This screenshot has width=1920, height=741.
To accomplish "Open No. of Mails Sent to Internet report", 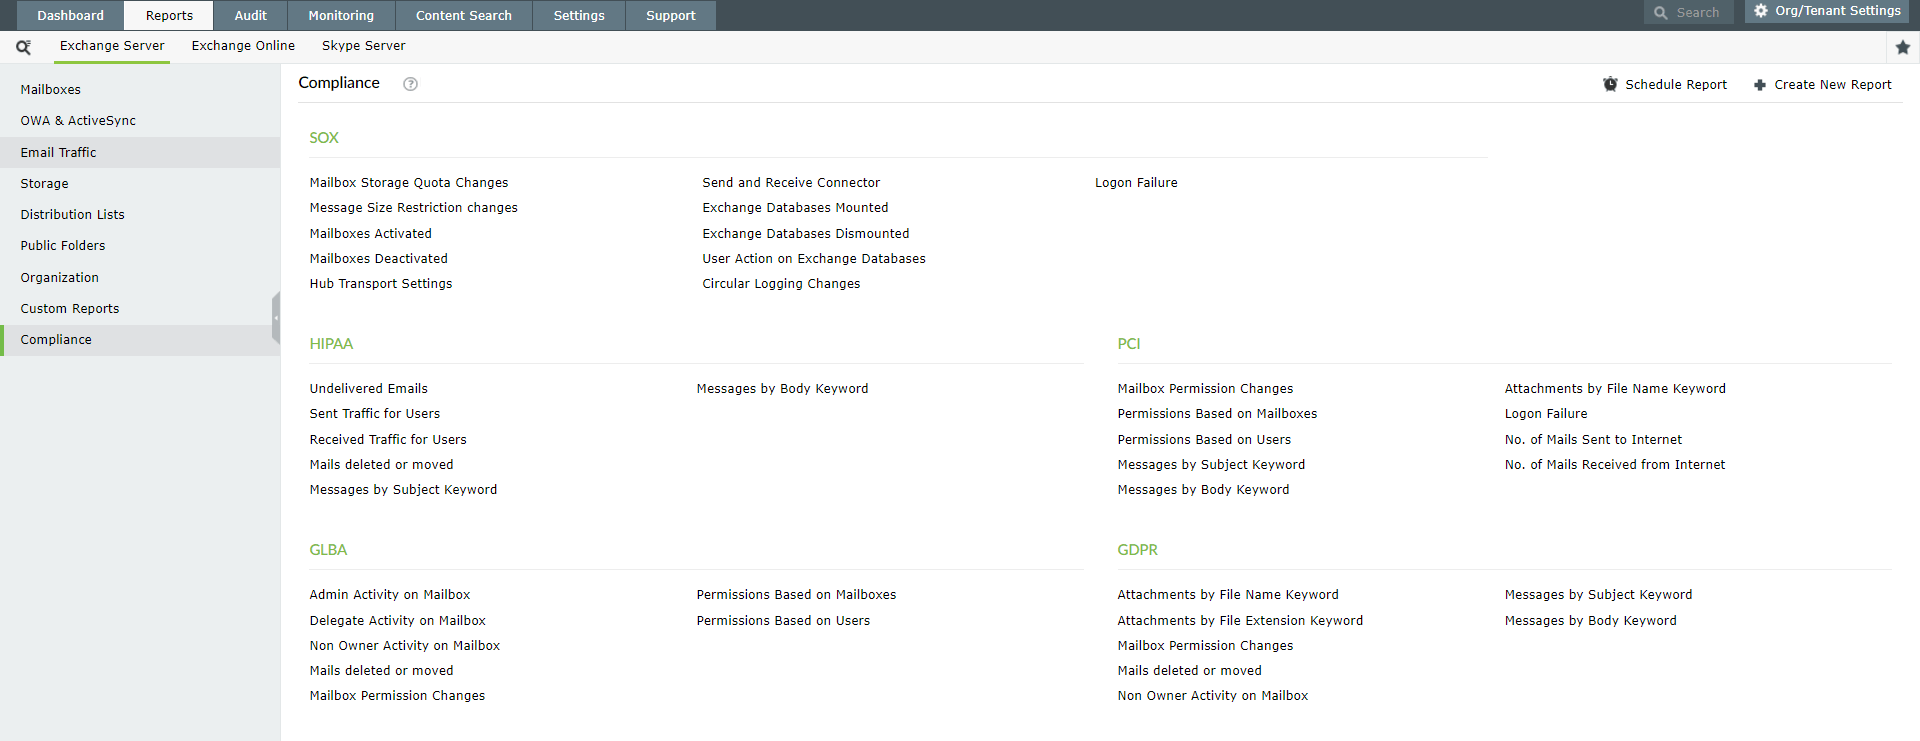I will tap(1593, 440).
